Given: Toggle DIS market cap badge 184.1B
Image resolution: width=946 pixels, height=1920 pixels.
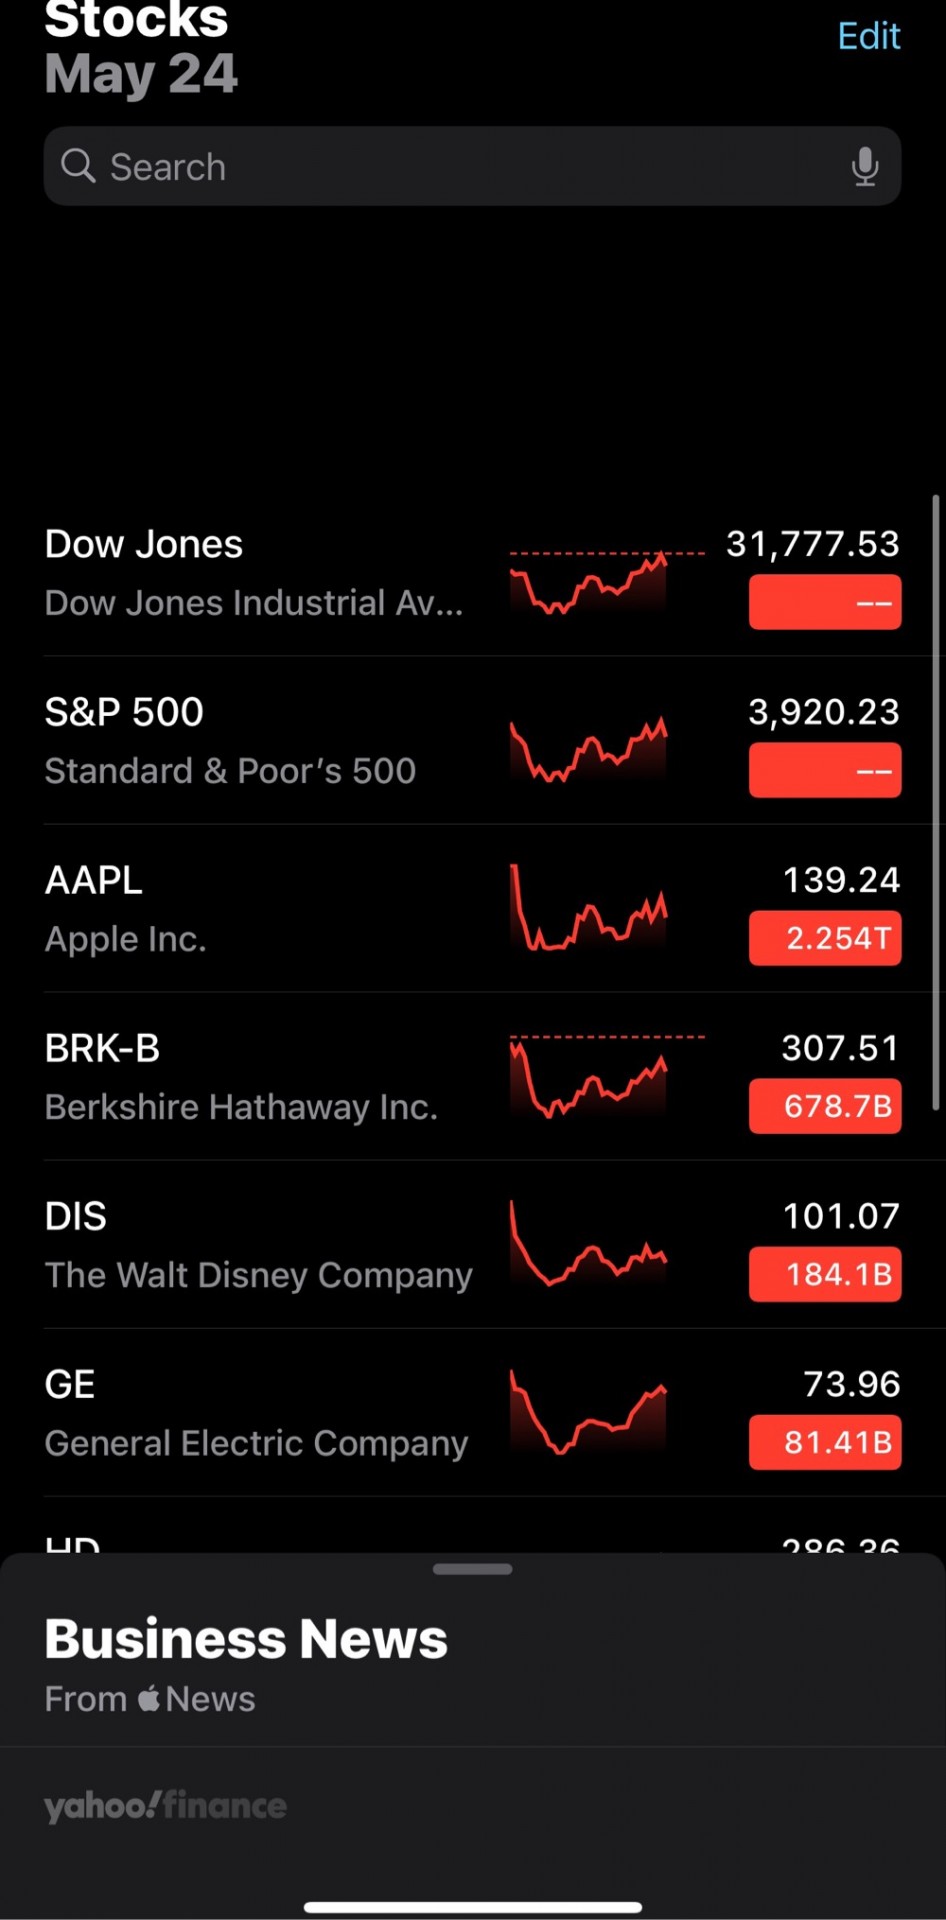Looking at the screenshot, I should point(825,1274).
